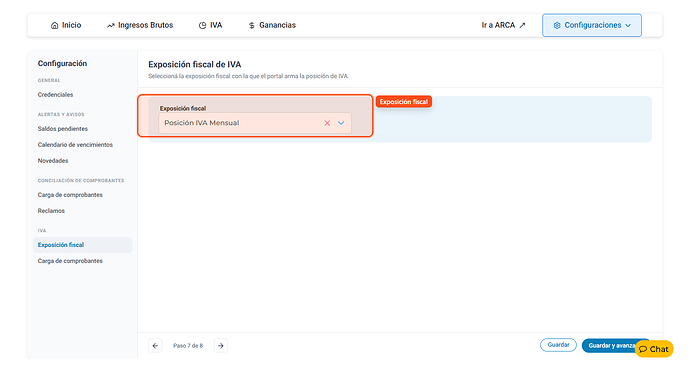The height and width of the screenshot is (366, 690).
Task: Click the Guardar y avanzar button
Action: (611, 346)
